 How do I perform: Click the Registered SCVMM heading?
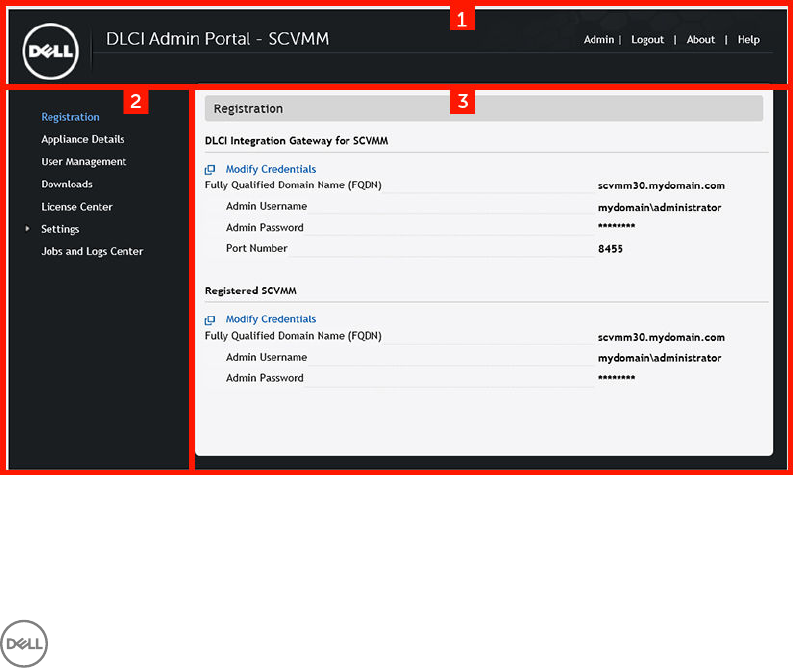(x=251, y=291)
